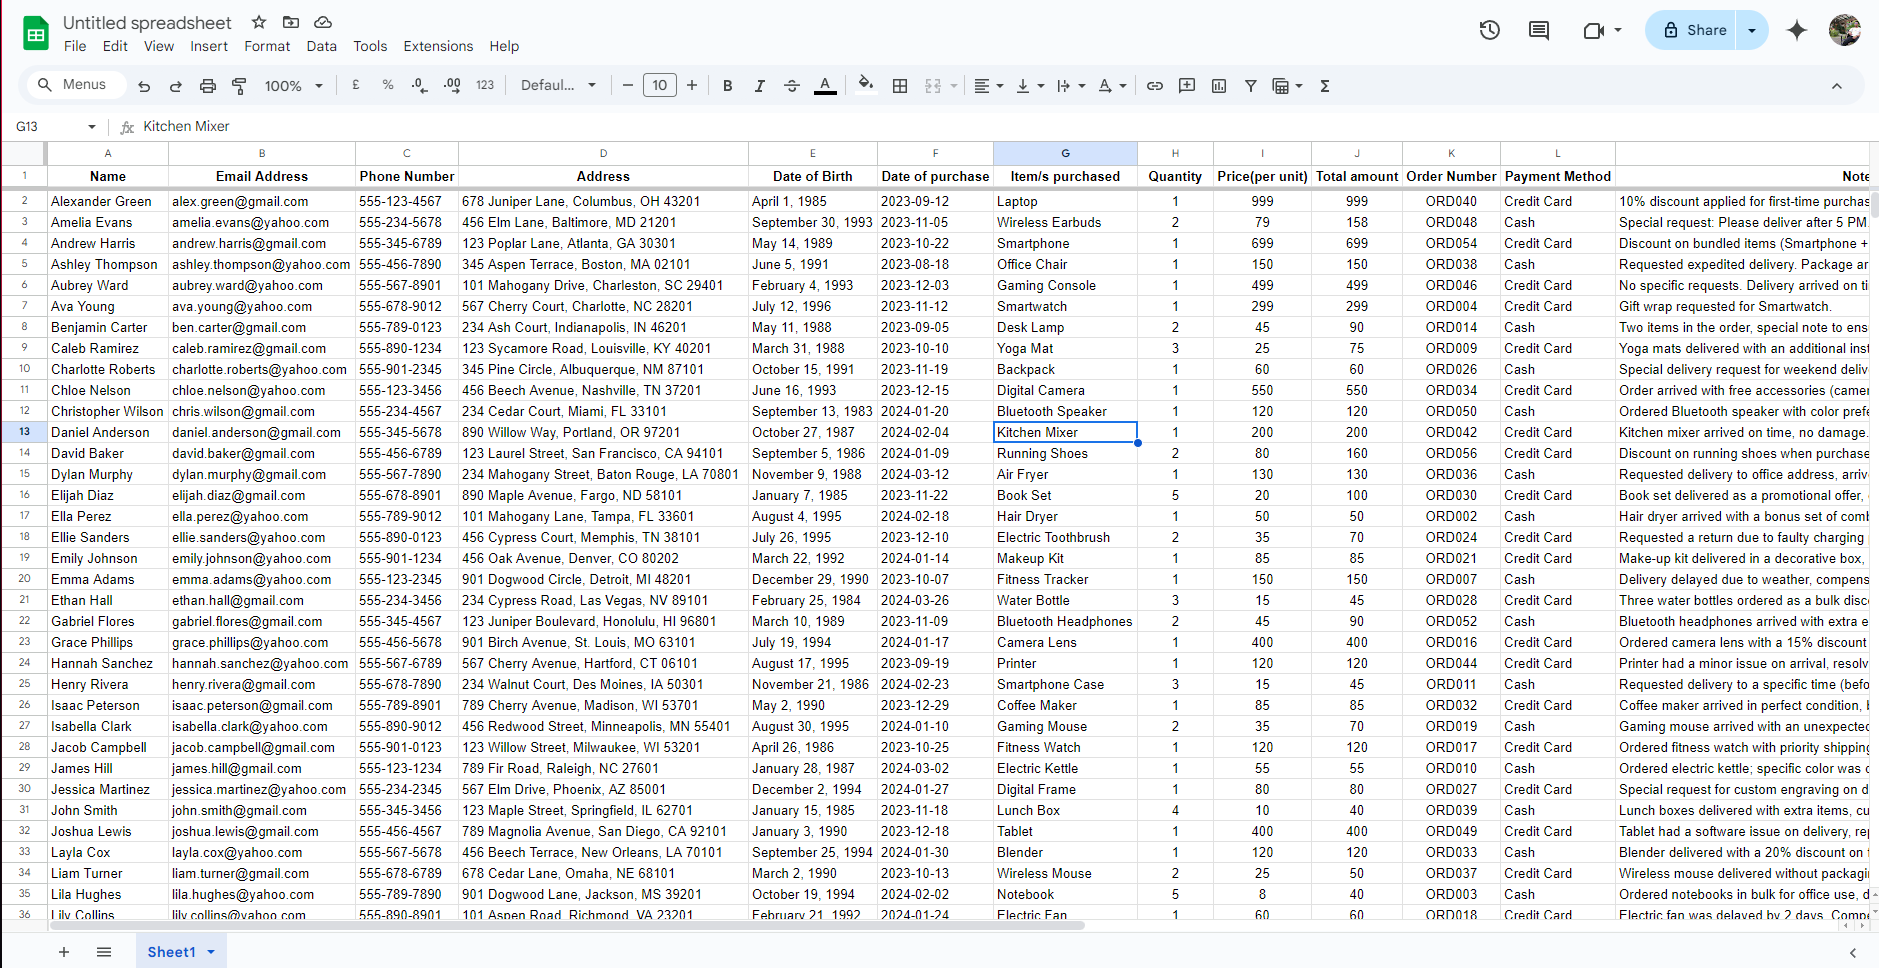
Task: Star the Untitled spreadsheet document
Action: pos(259,22)
